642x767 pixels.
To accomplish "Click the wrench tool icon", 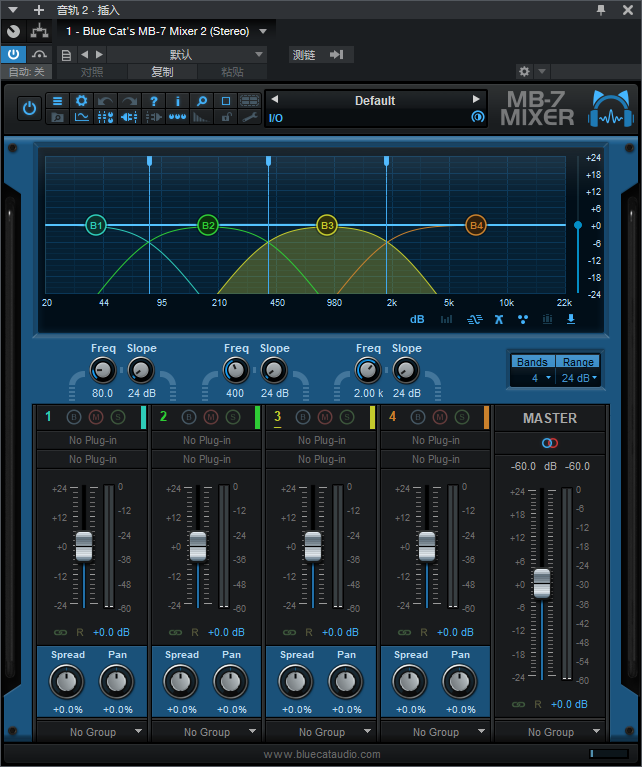I will [250, 117].
